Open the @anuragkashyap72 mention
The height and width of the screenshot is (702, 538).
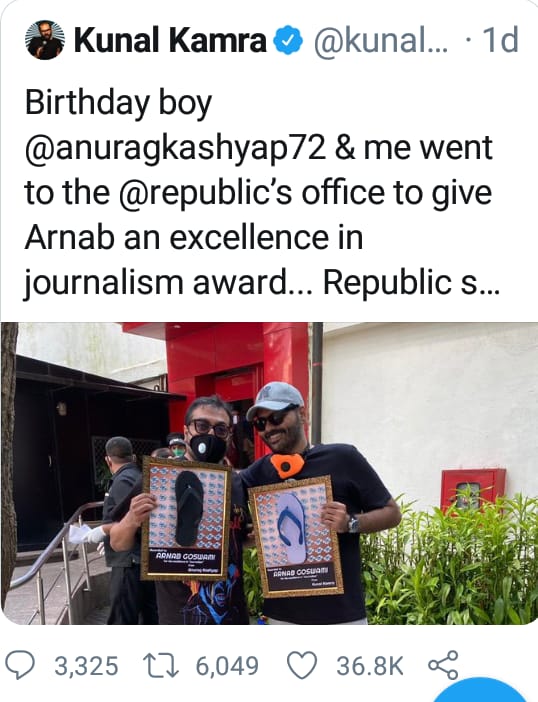click(175, 148)
